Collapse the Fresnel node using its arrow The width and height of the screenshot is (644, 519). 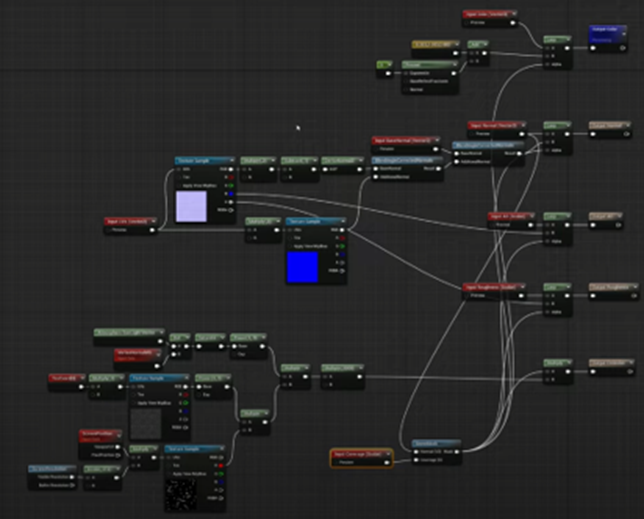pyautogui.click(x=454, y=65)
